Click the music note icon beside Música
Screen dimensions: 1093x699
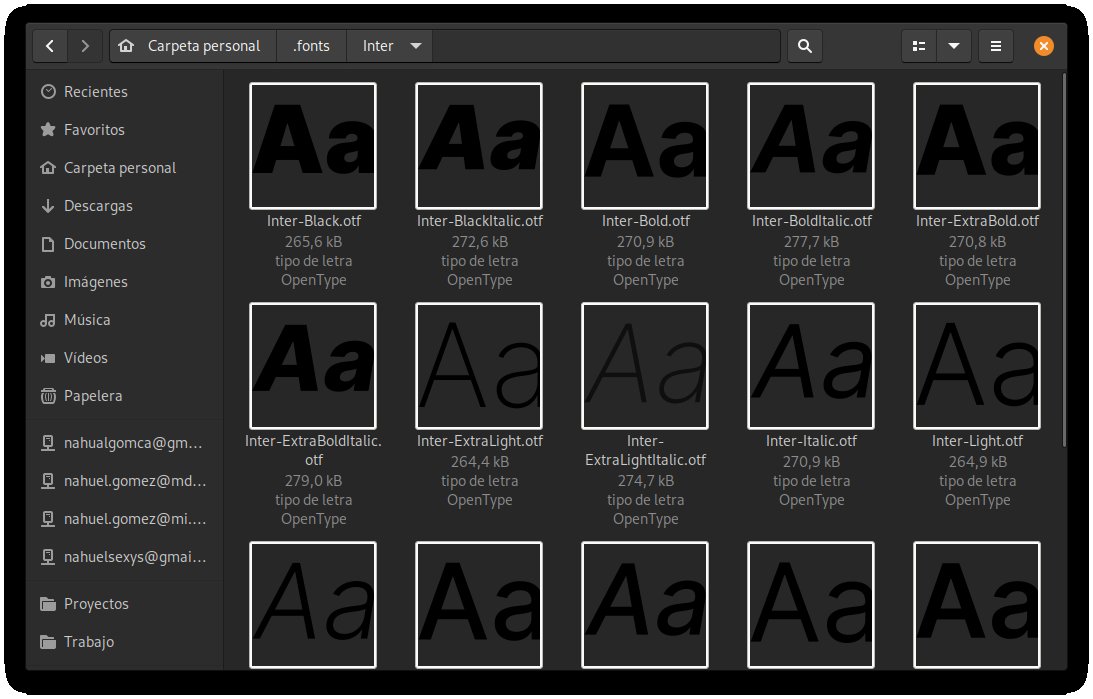coord(48,320)
